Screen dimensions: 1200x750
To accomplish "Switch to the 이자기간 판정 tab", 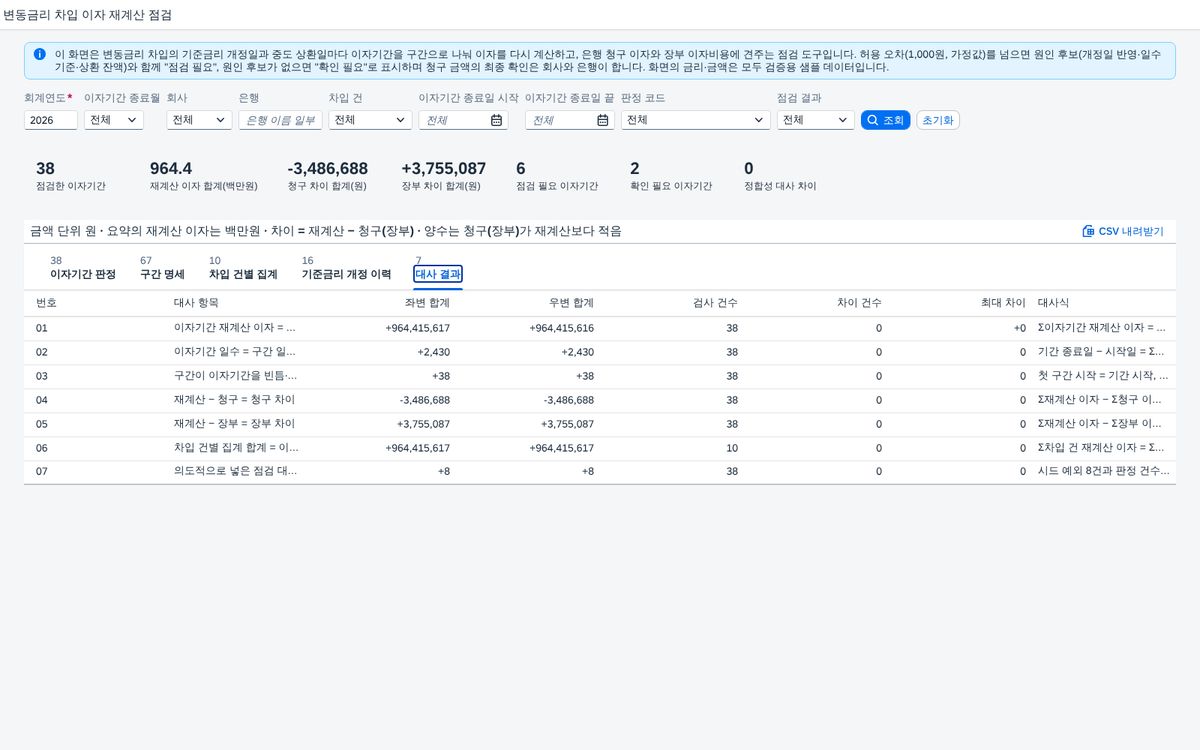I will click(83, 274).
